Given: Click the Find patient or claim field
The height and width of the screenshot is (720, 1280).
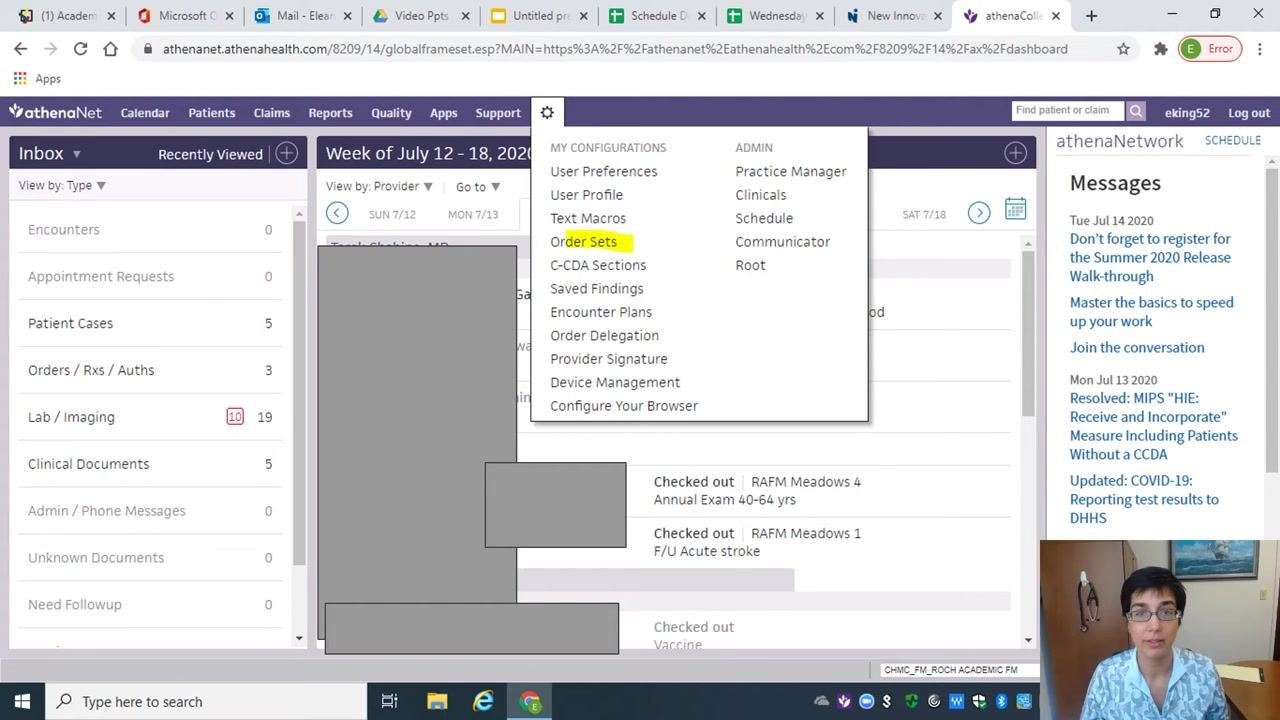Looking at the screenshot, I should pos(1068,111).
